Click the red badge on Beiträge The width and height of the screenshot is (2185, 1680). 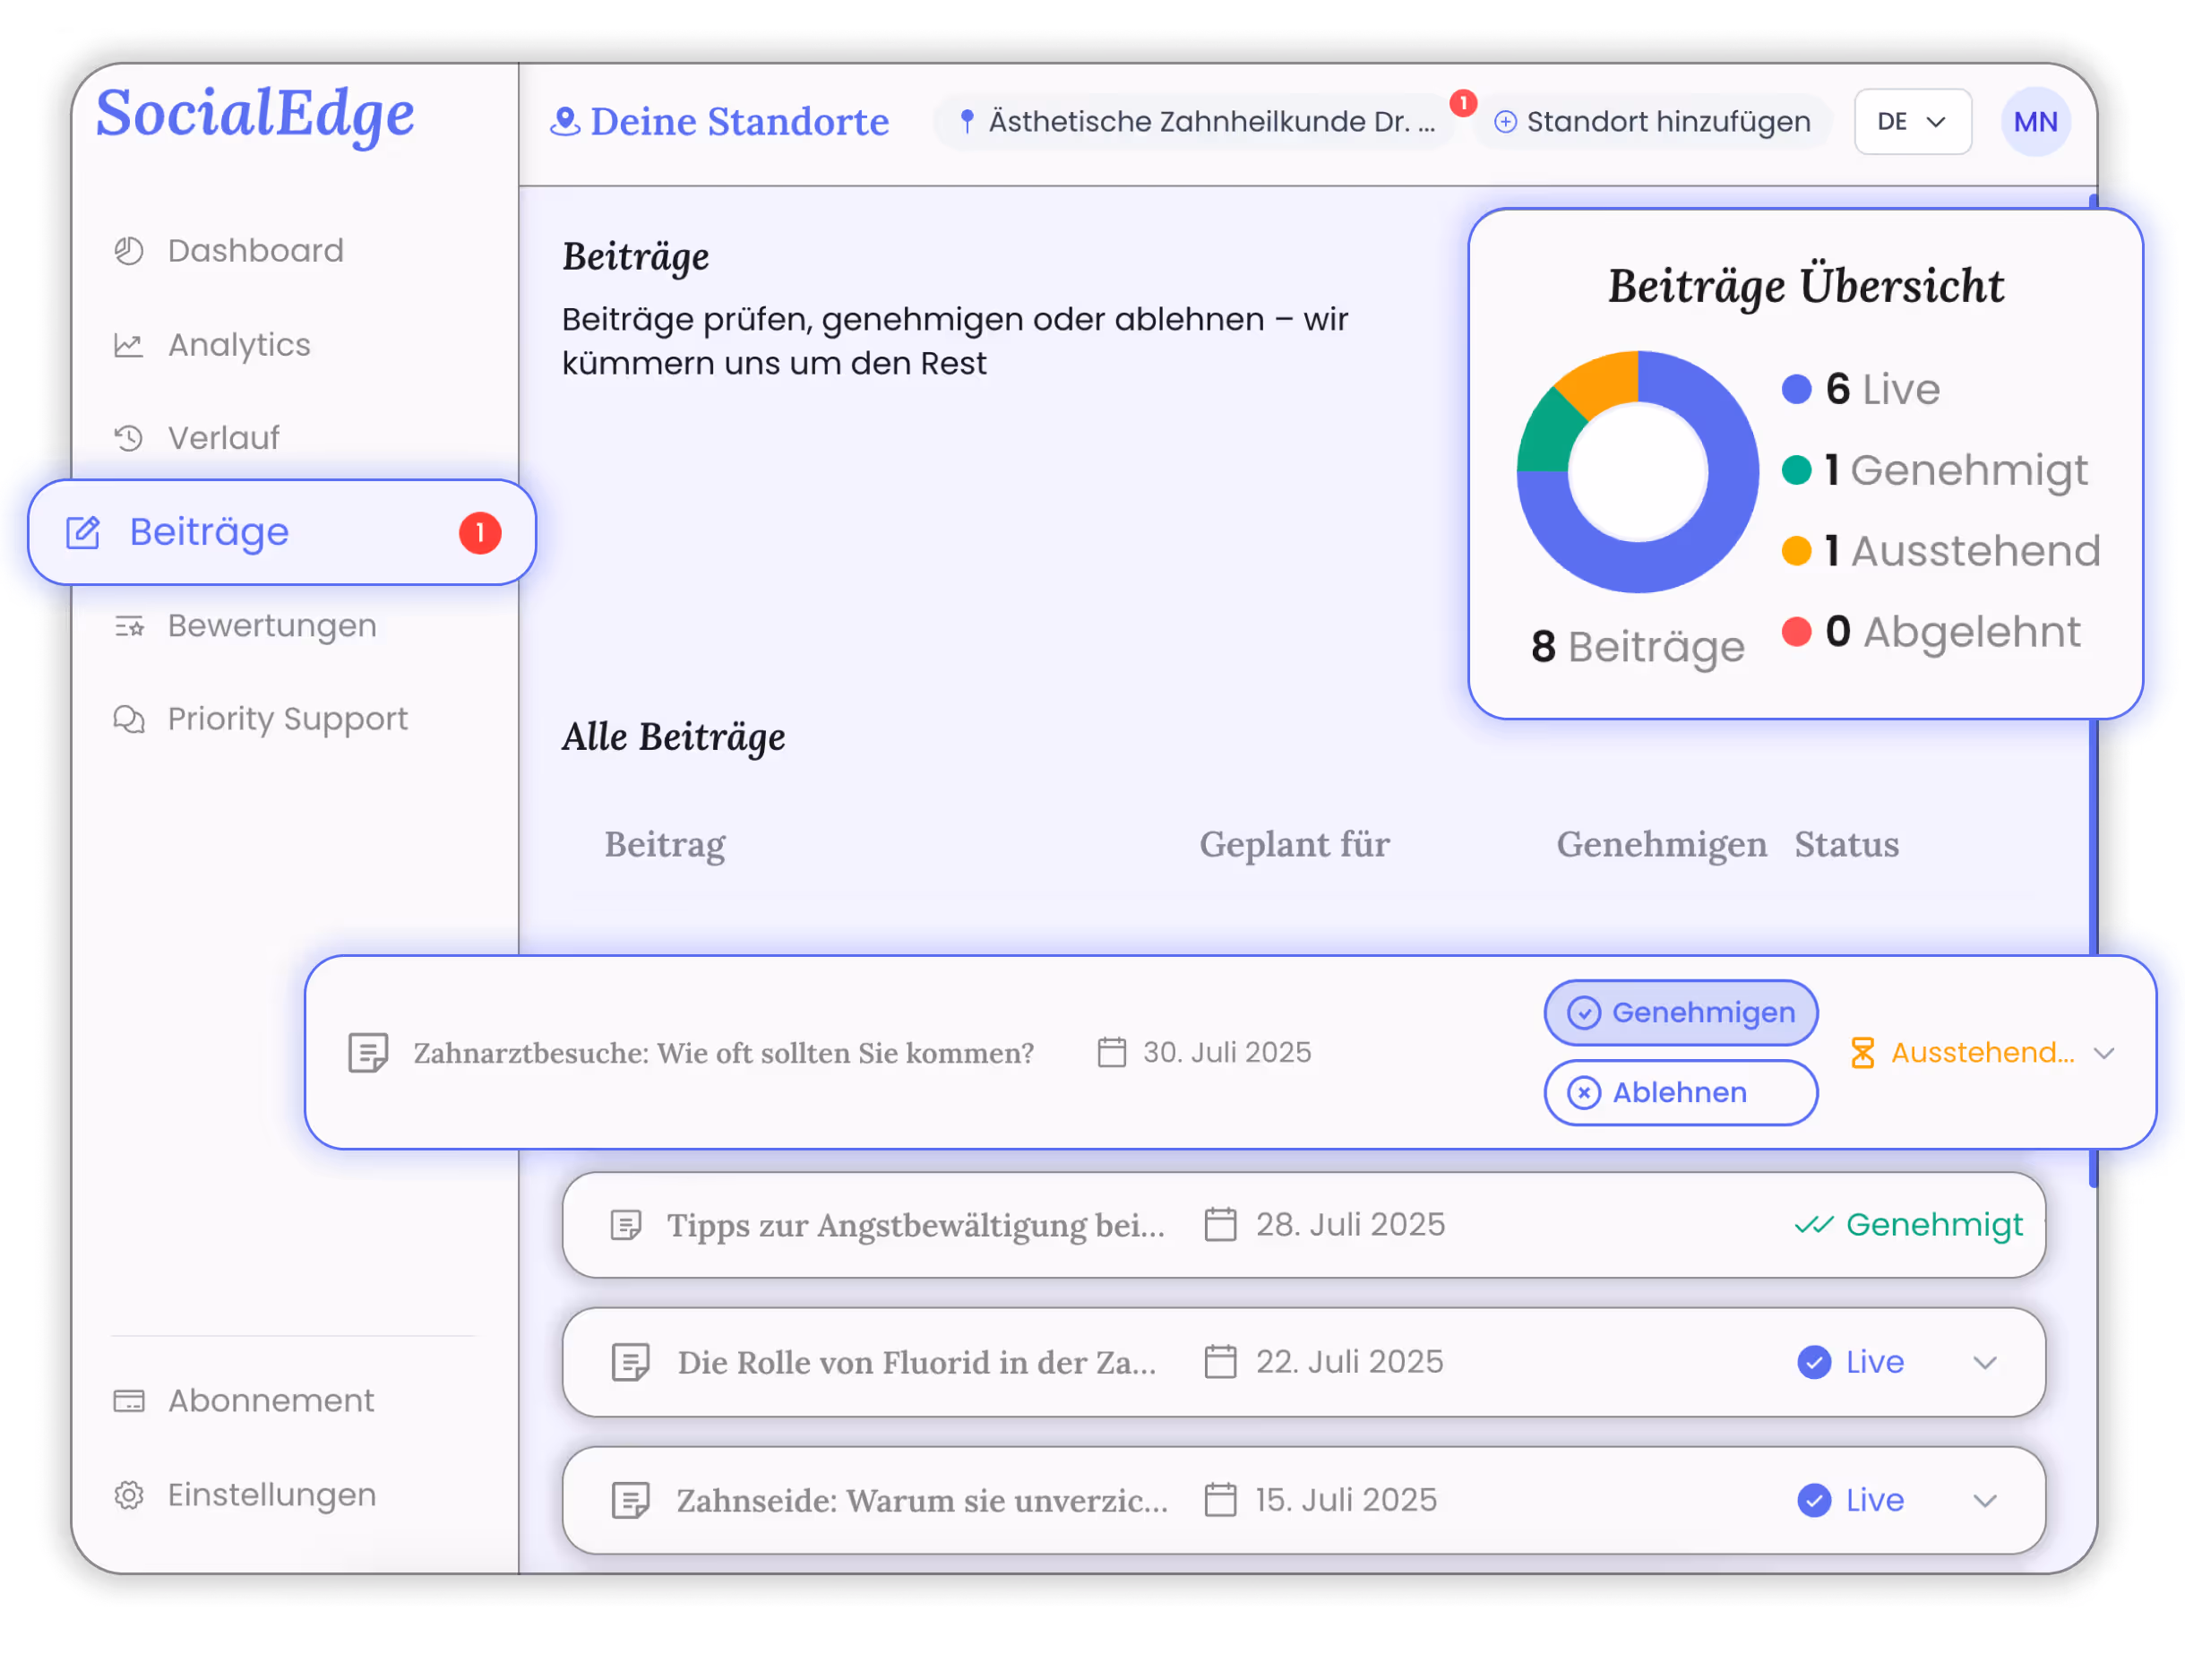pyautogui.click(x=480, y=533)
